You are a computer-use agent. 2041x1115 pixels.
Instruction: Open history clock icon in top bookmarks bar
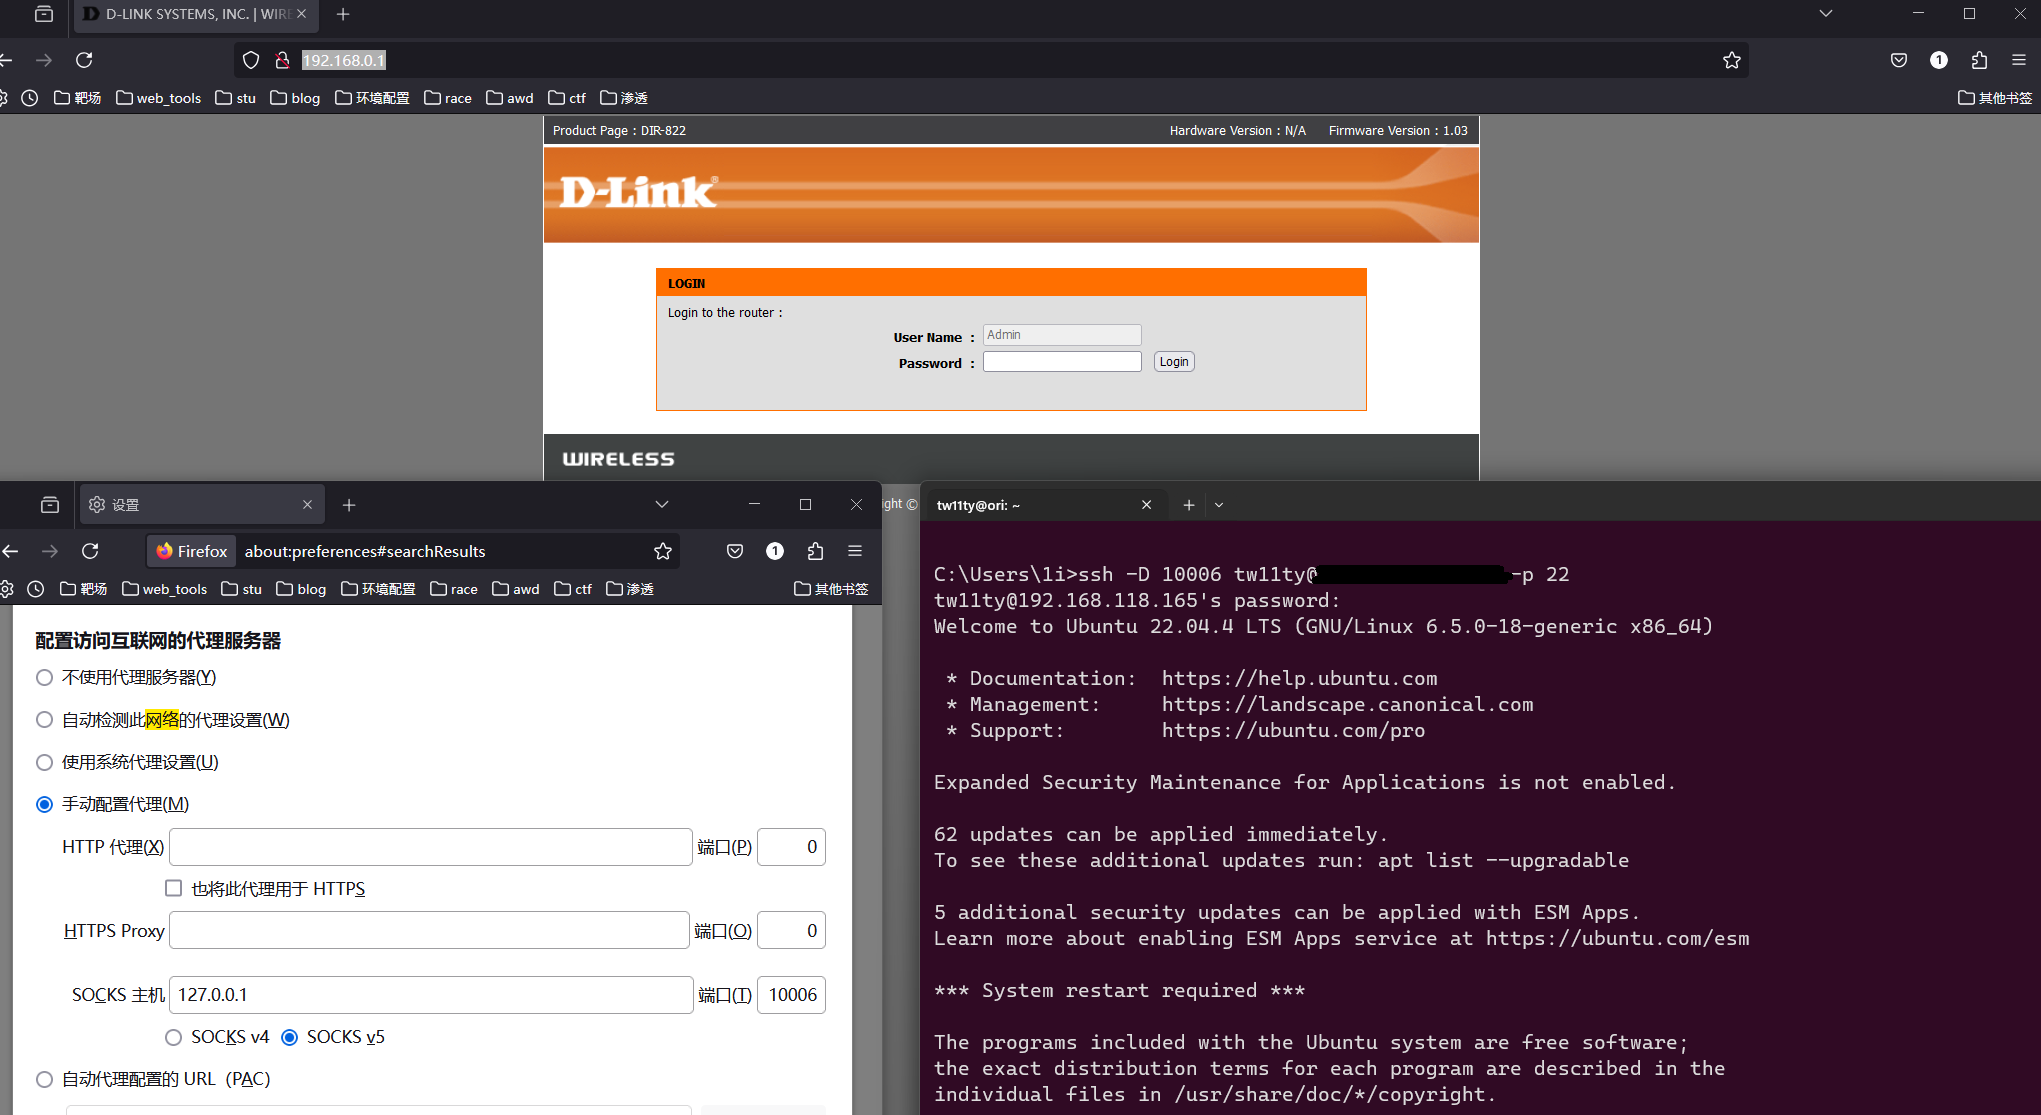point(30,98)
